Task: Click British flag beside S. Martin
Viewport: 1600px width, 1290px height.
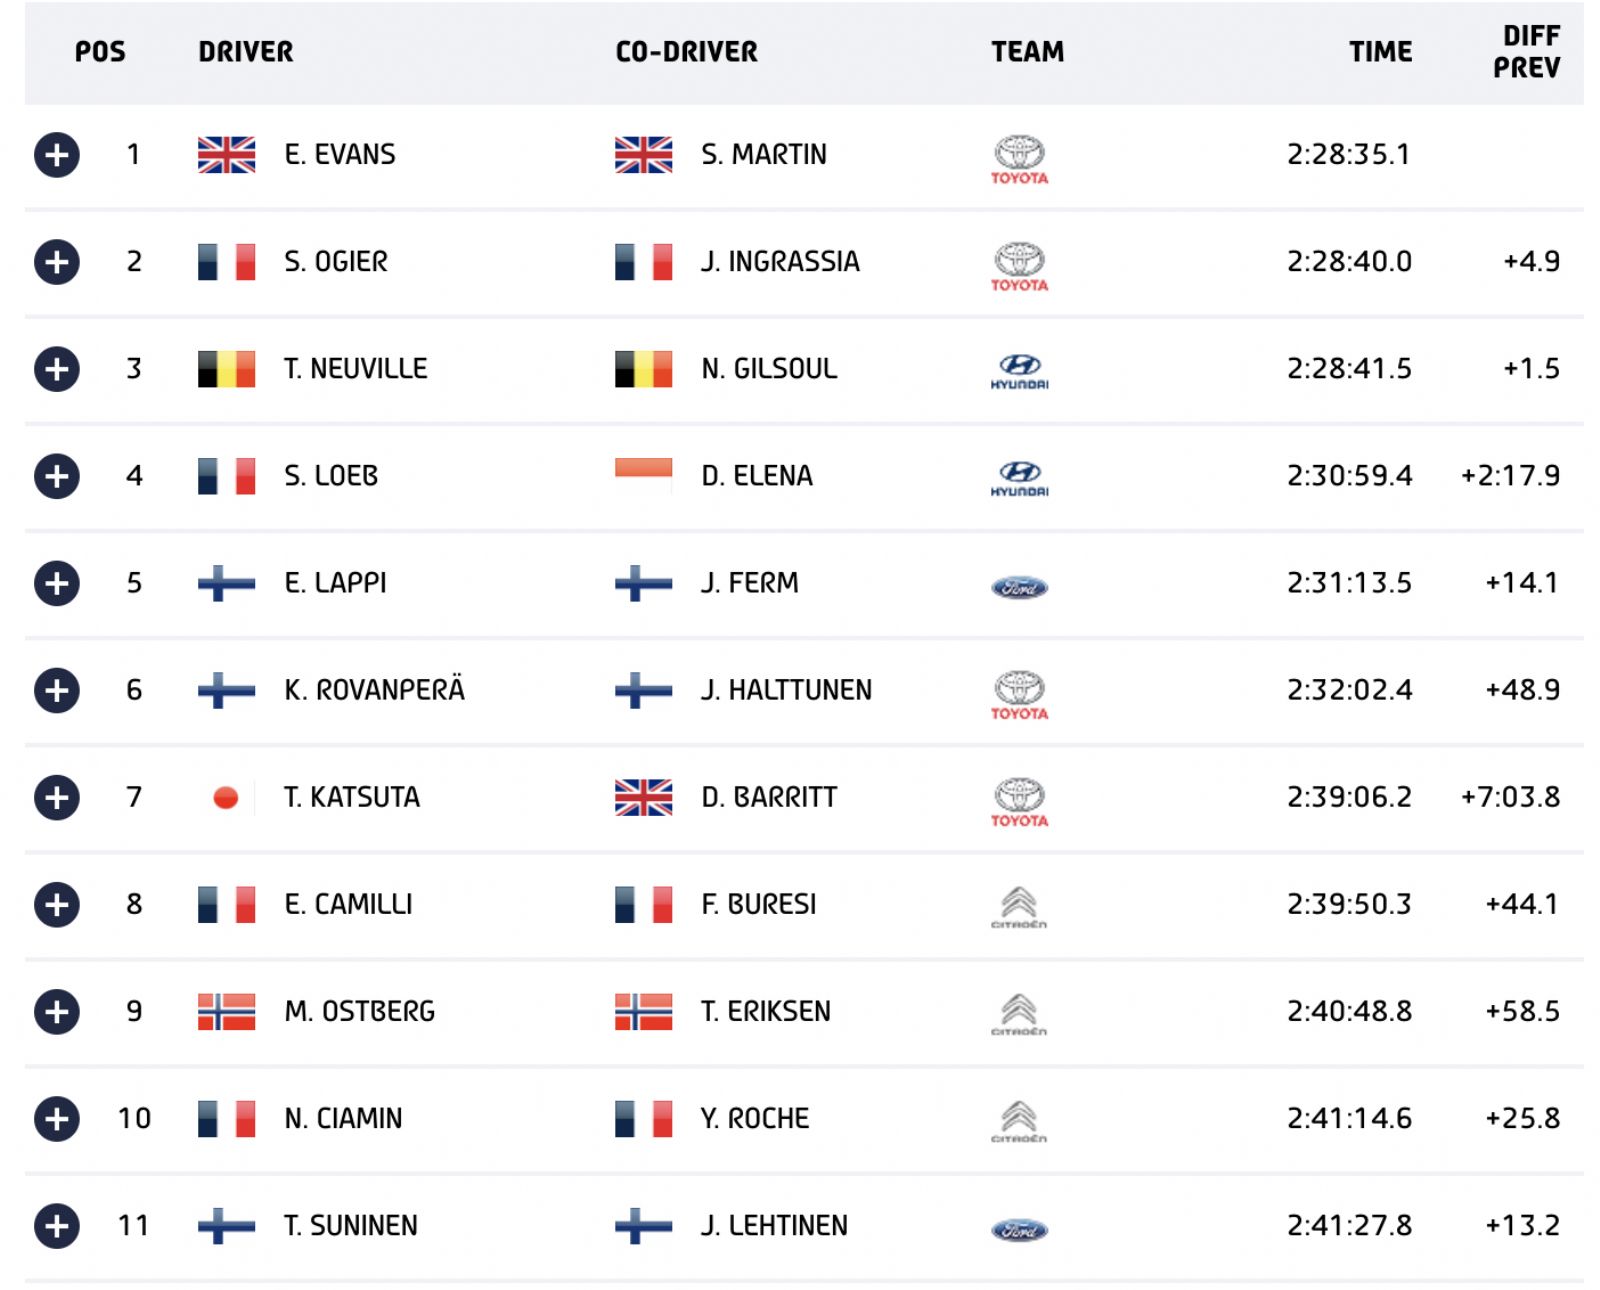Action: (643, 155)
